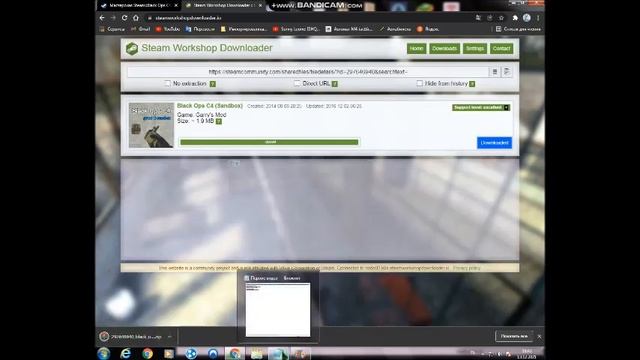The image size is (640, 360).
Task: Click the translate page icon in address bar
Action: click(x=478, y=18)
